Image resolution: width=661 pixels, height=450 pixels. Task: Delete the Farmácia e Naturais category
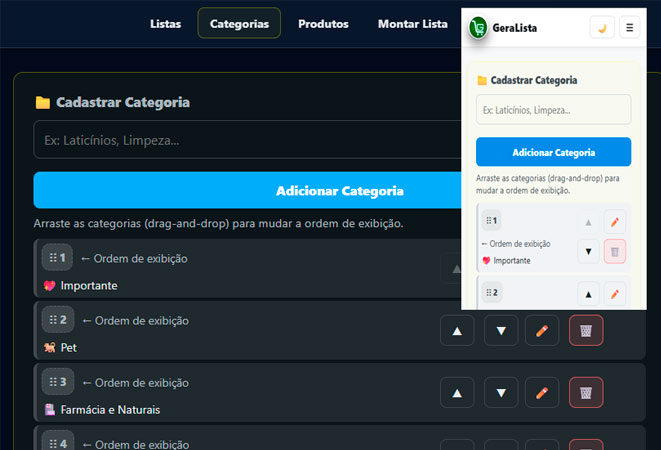tap(586, 393)
